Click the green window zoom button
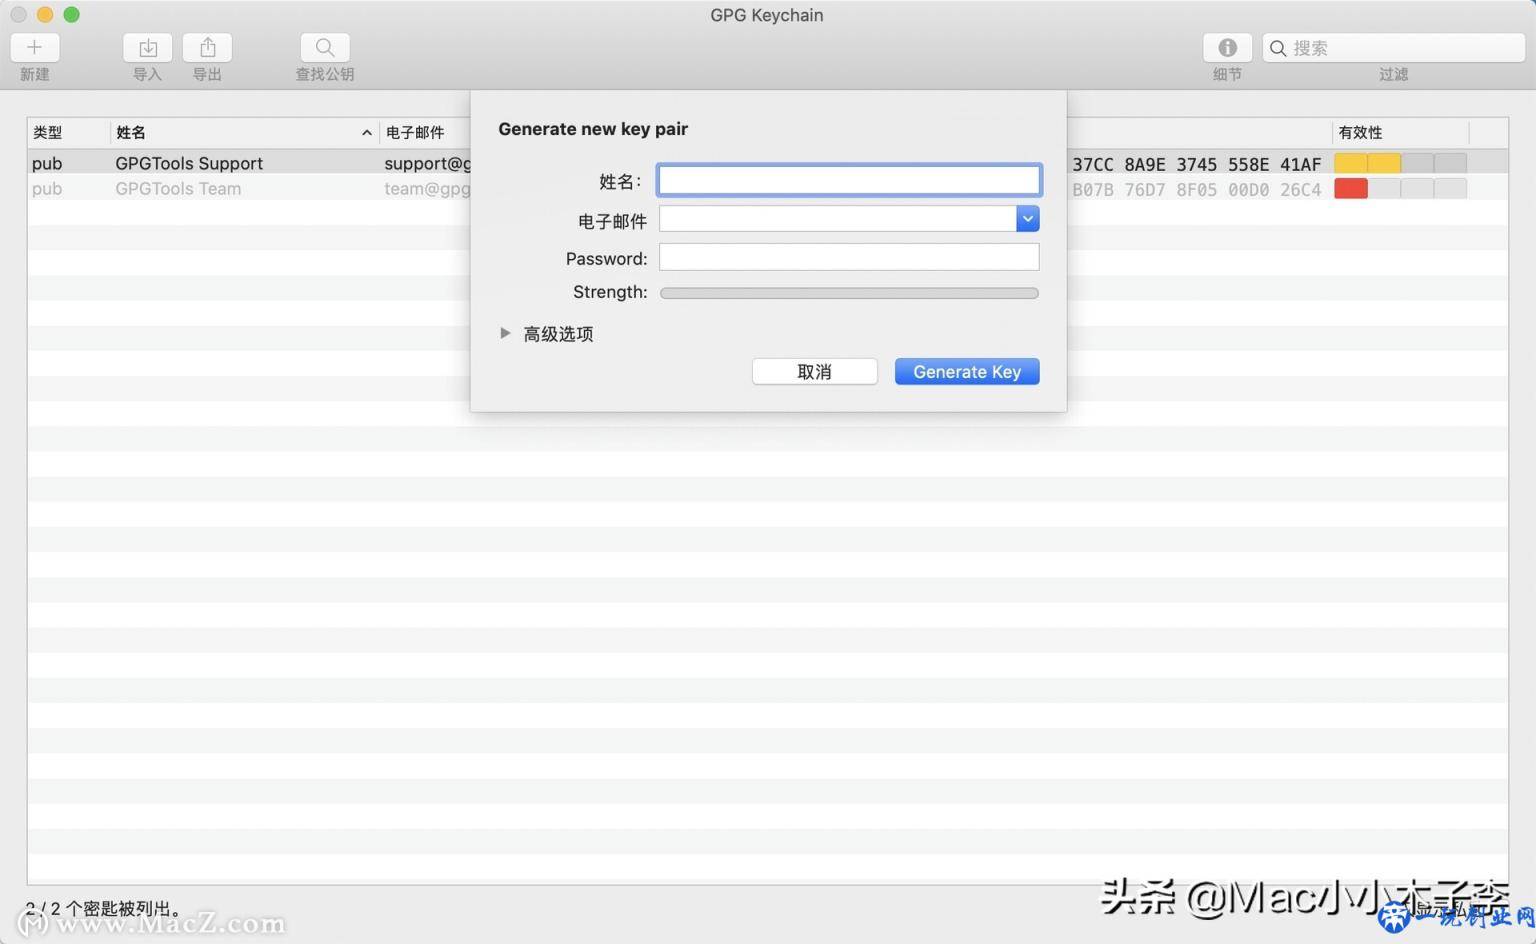This screenshot has height=944, width=1536. [x=71, y=14]
